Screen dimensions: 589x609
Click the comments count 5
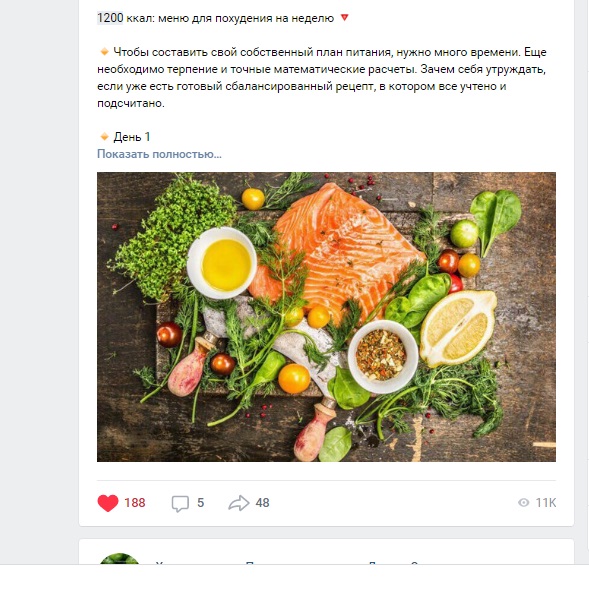tap(200, 503)
